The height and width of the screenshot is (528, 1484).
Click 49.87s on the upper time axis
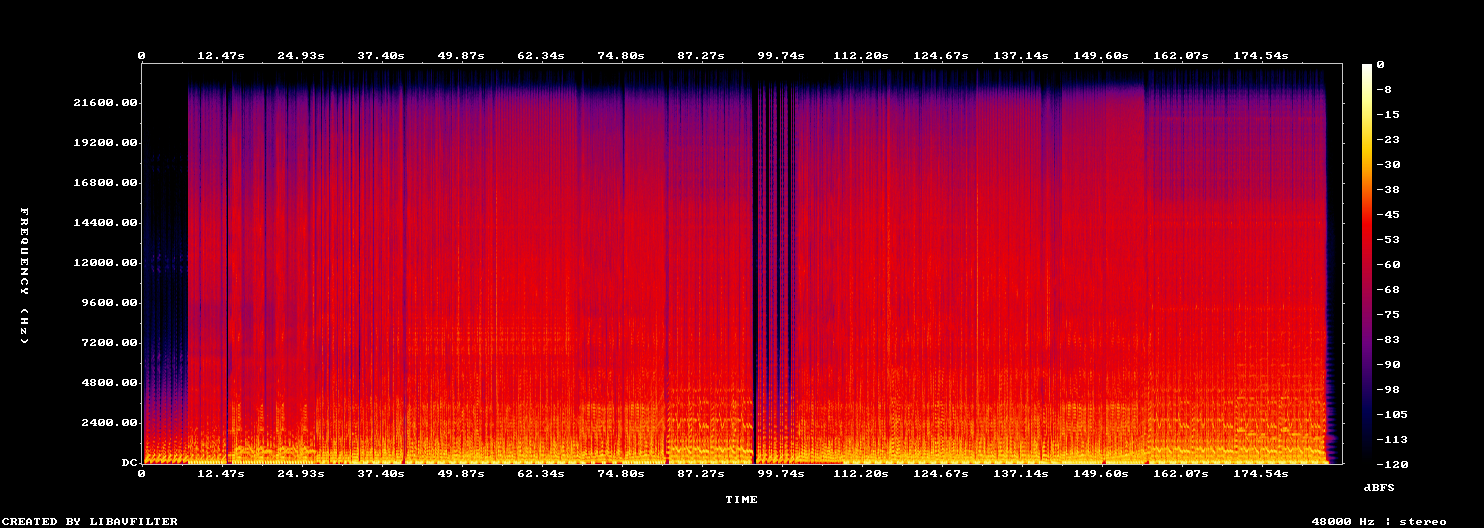point(461,56)
